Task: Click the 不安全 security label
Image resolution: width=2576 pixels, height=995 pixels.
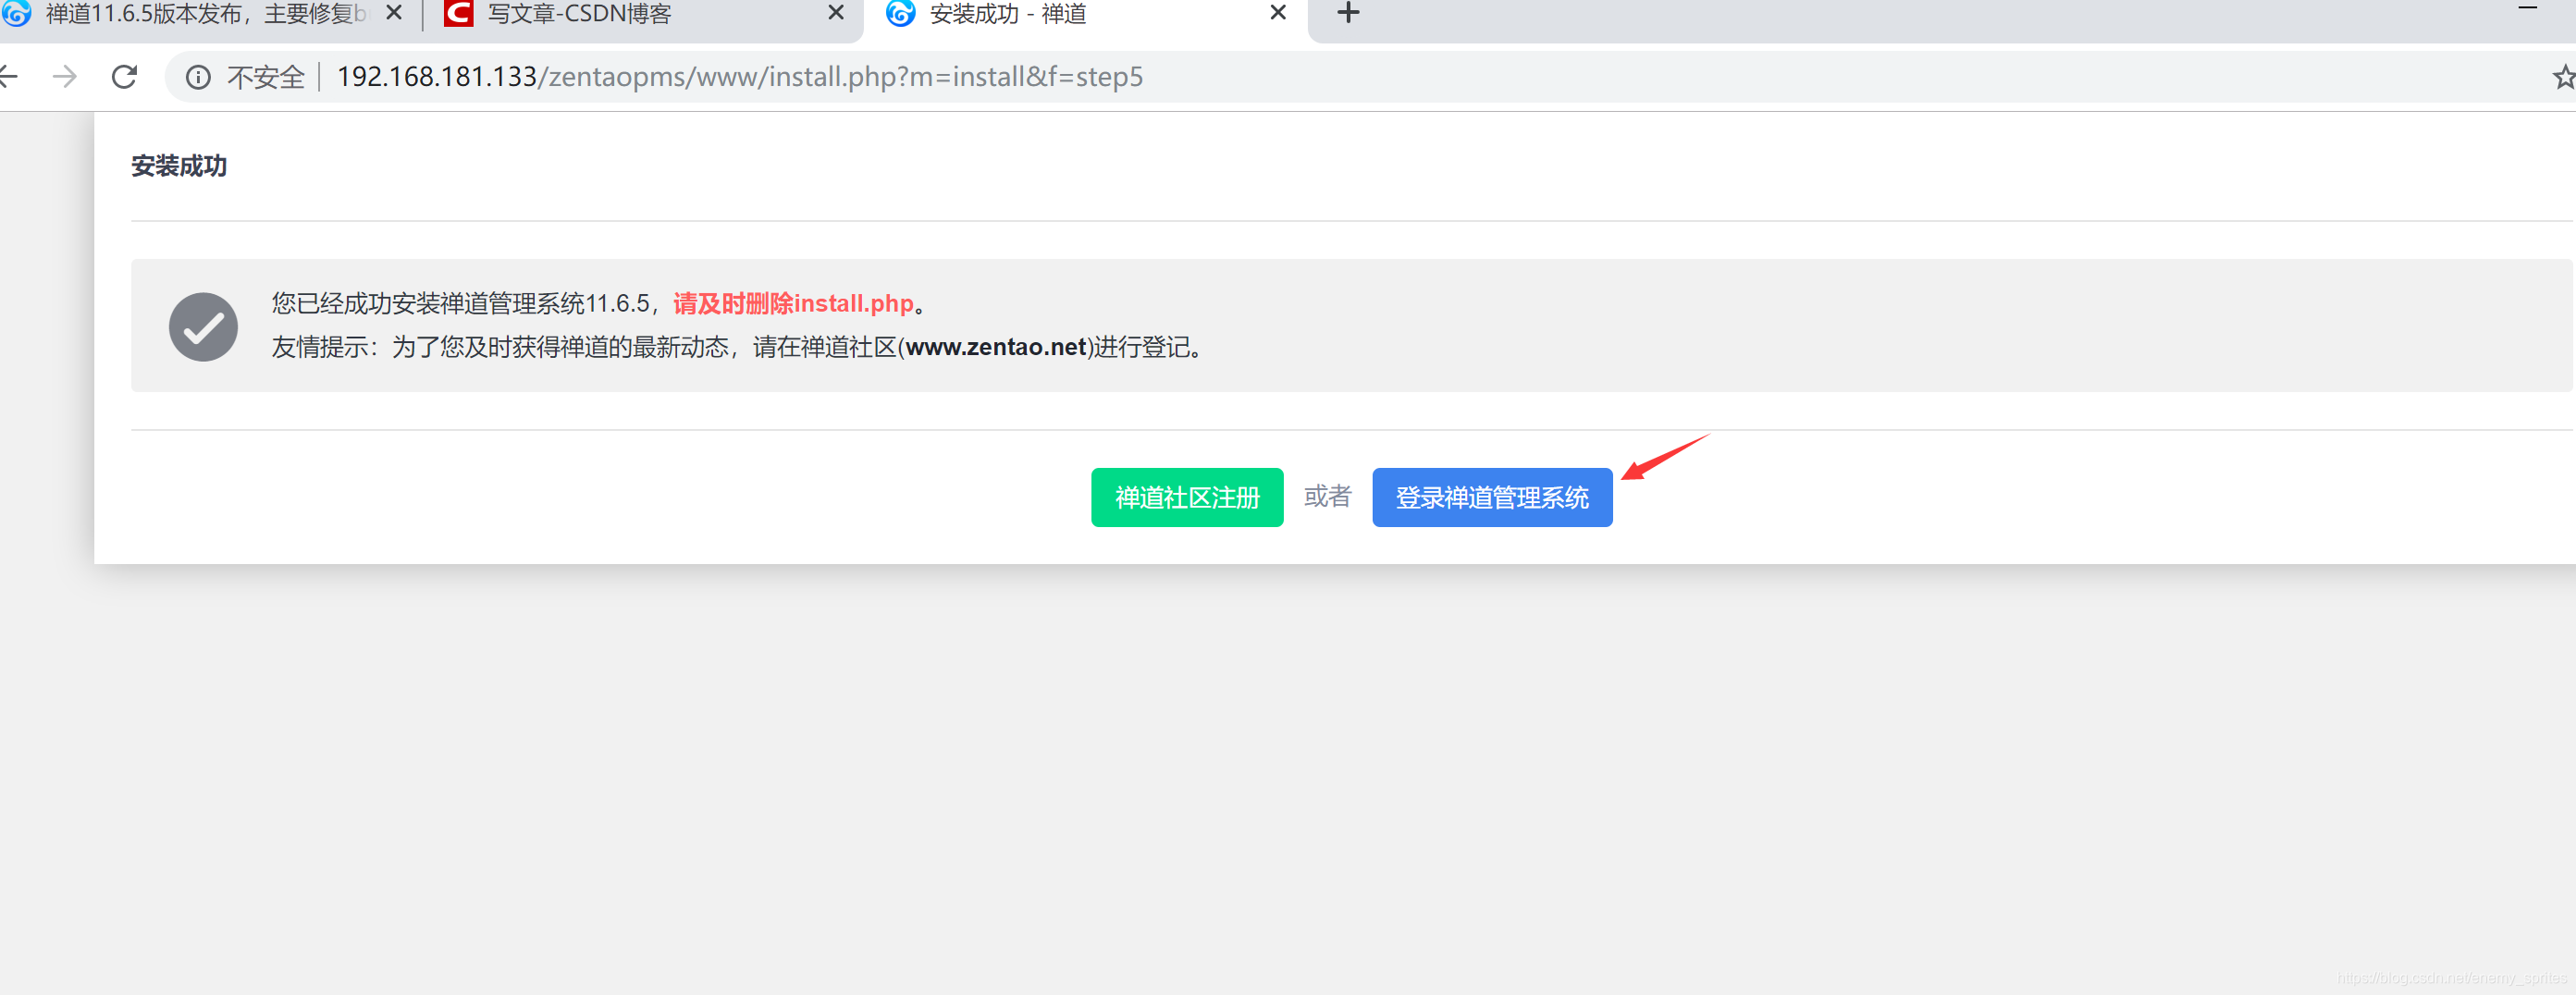Action: pos(266,77)
